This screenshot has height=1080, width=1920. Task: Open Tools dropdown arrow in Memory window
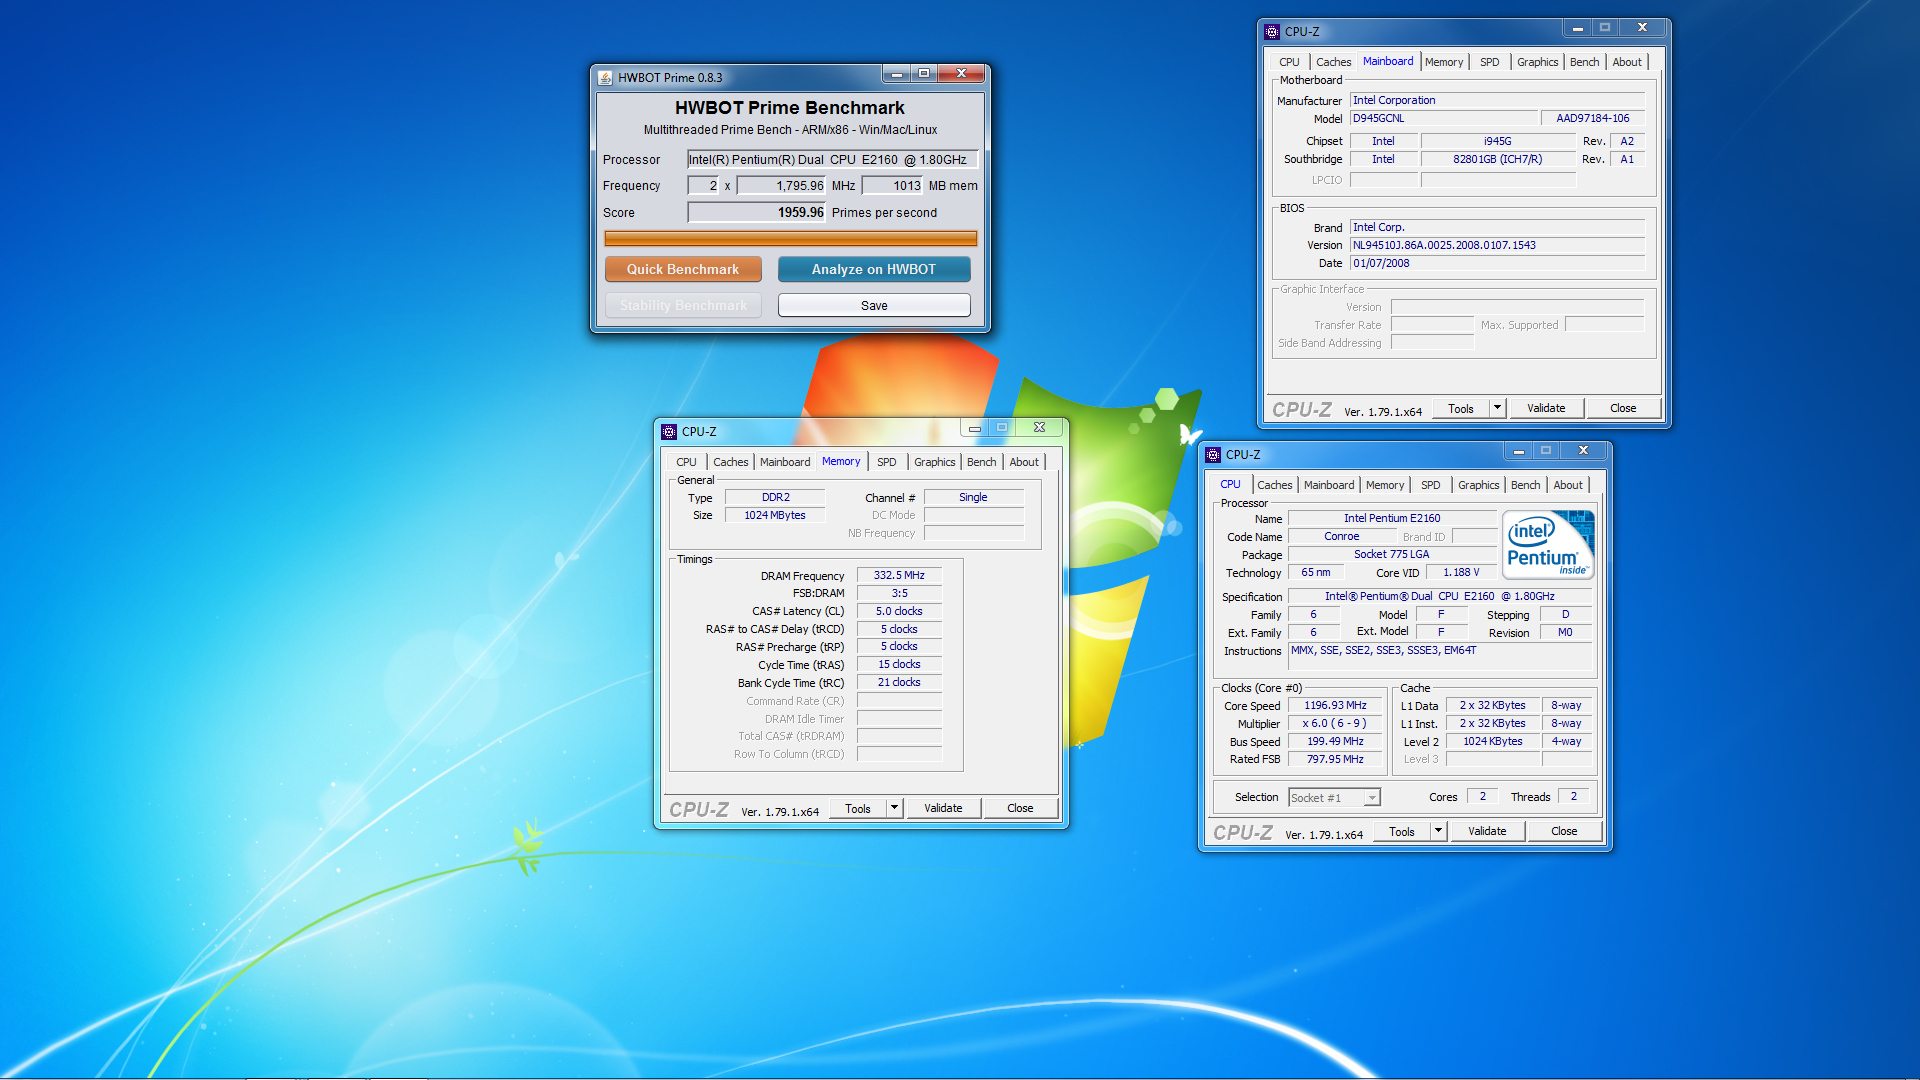point(894,808)
